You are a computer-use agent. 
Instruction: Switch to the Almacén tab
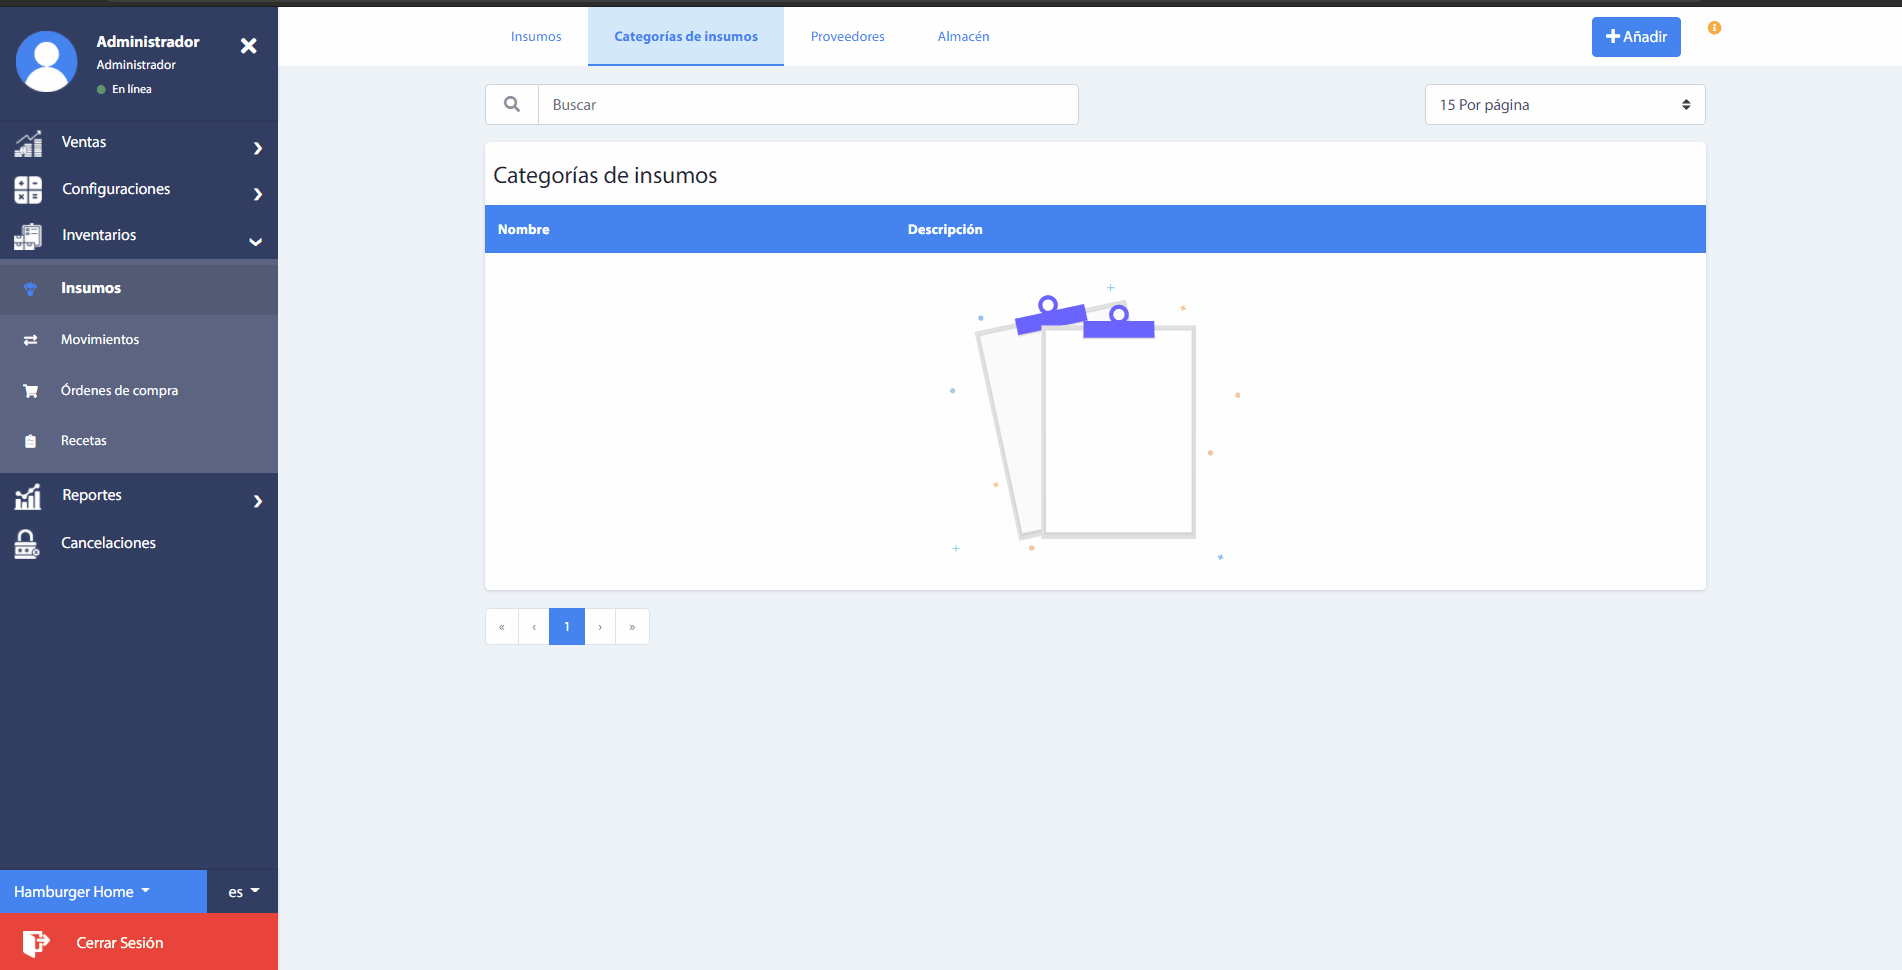pos(963,37)
